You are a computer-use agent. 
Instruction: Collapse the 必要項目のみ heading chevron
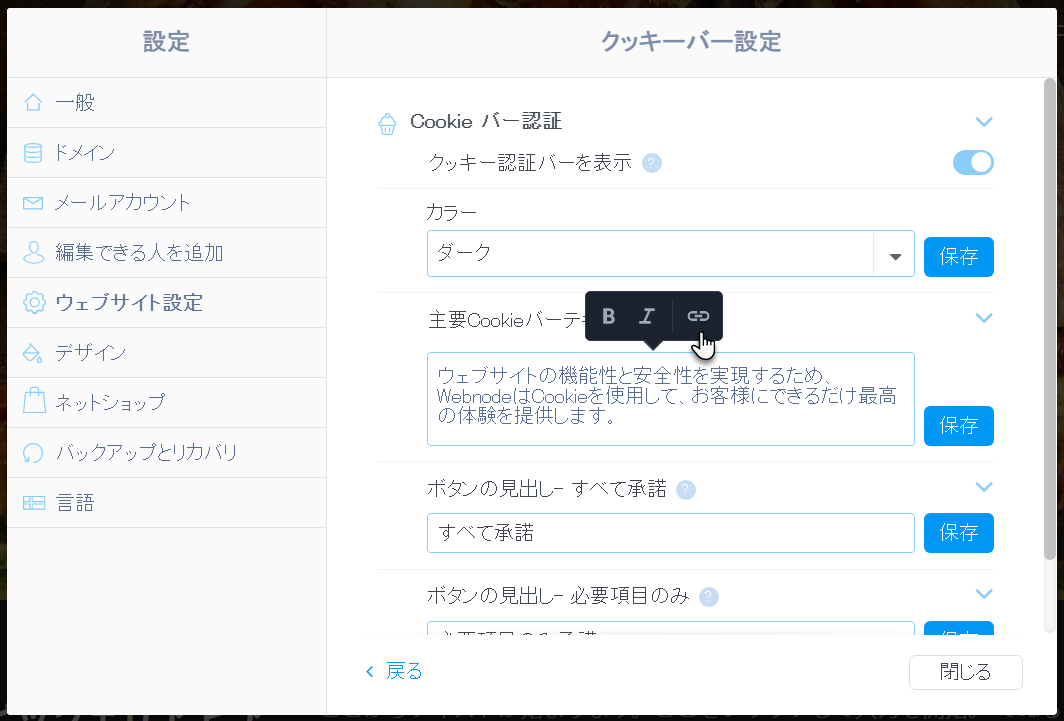pyautogui.click(x=983, y=594)
